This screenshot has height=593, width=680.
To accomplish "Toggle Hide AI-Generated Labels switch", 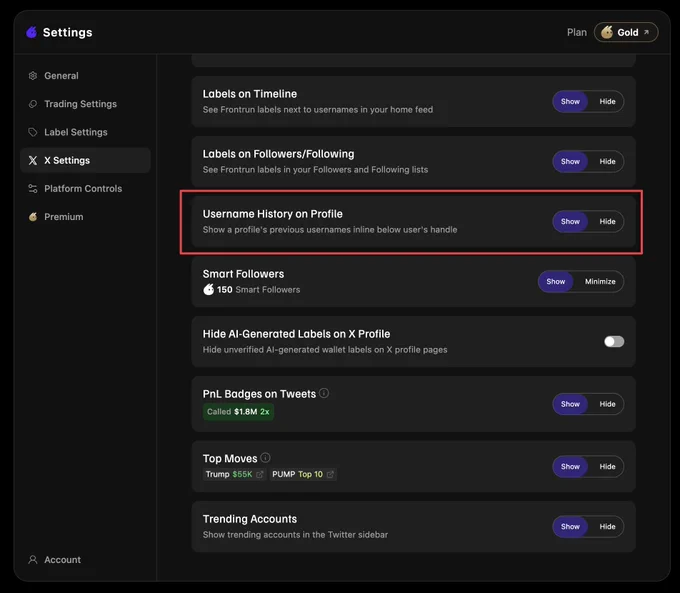I will [614, 341].
